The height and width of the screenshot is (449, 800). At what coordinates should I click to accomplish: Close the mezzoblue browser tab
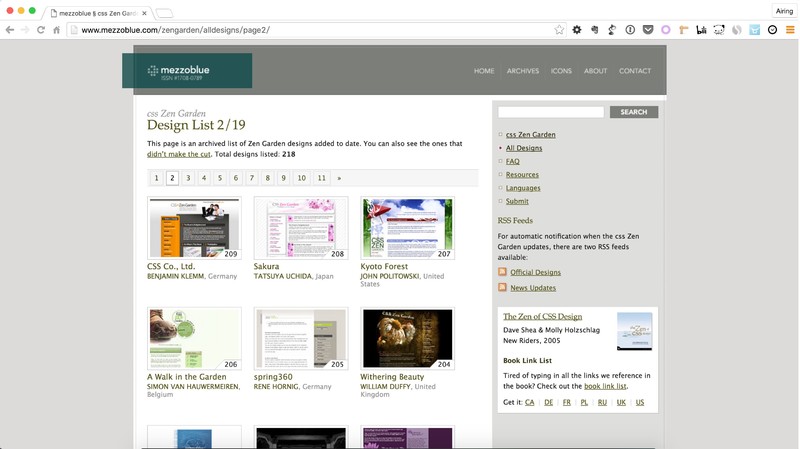pyautogui.click(x=144, y=13)
